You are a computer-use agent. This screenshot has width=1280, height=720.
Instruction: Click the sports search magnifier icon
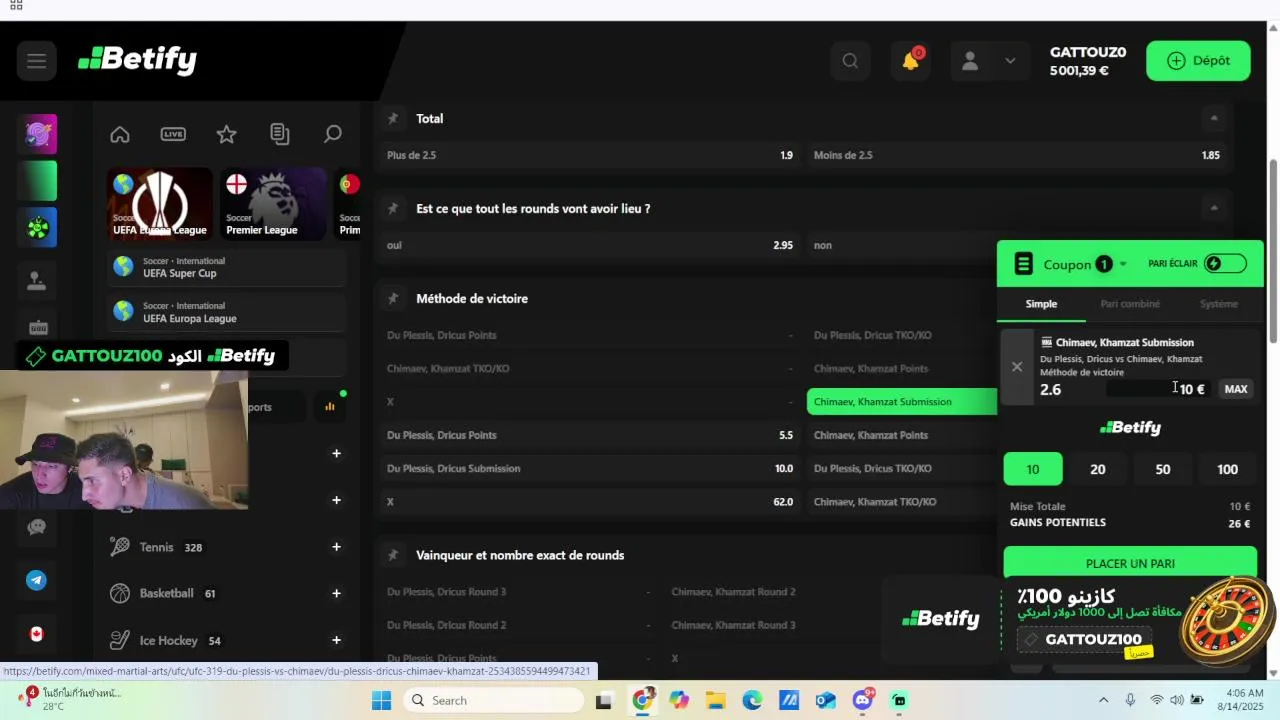333,134
